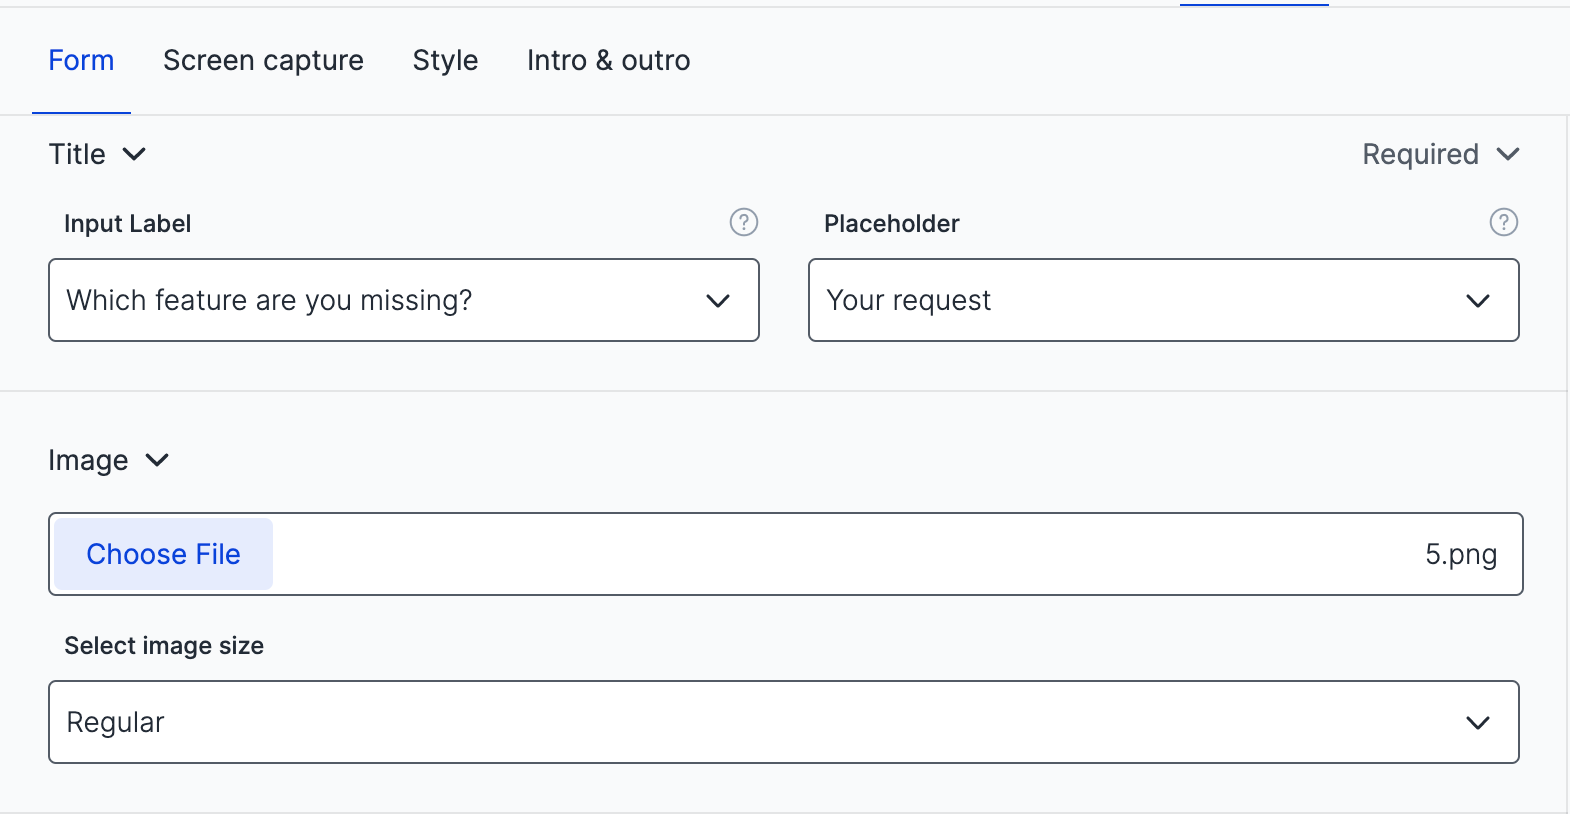The width and height of the screenshot is (1570, 814).
Task: Open Input Label dropdown arrow
Action: coord(718,301)
